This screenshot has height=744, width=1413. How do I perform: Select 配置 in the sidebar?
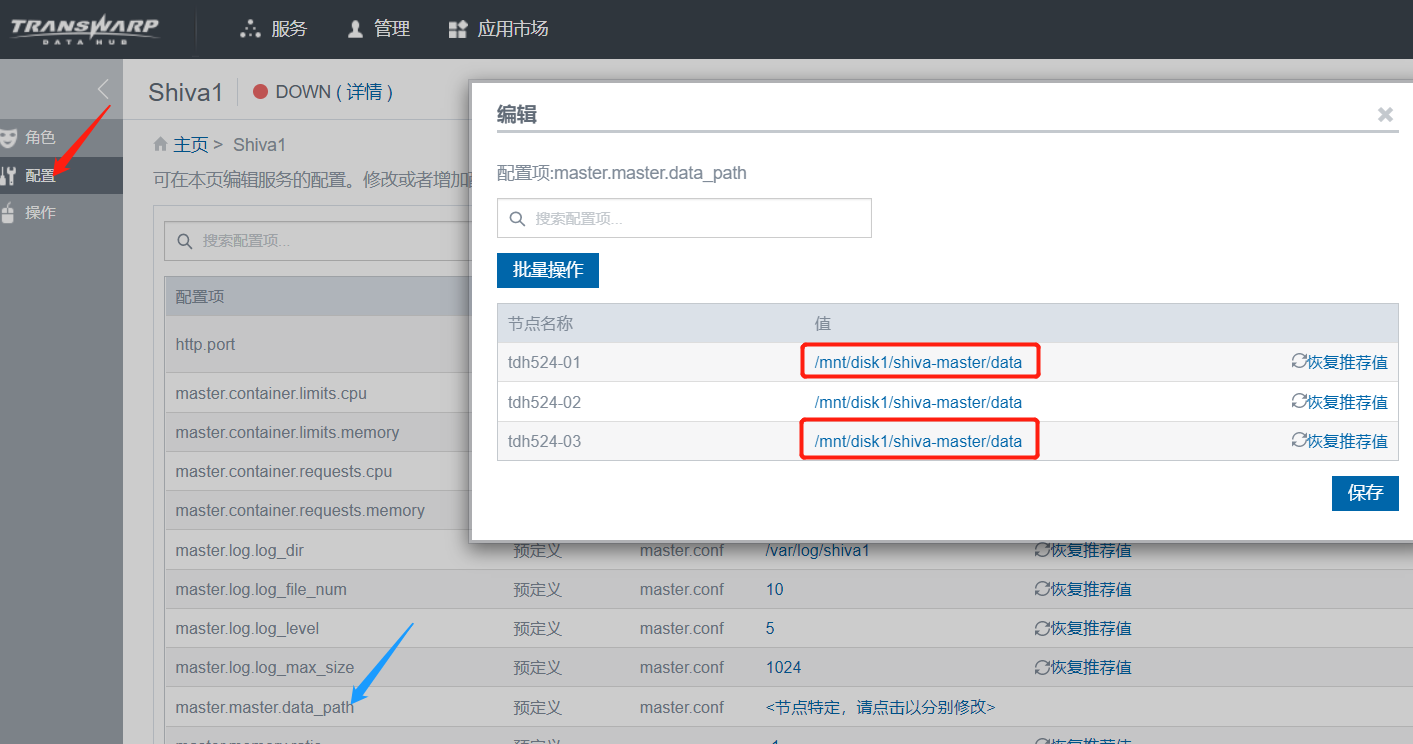(40, 176)
